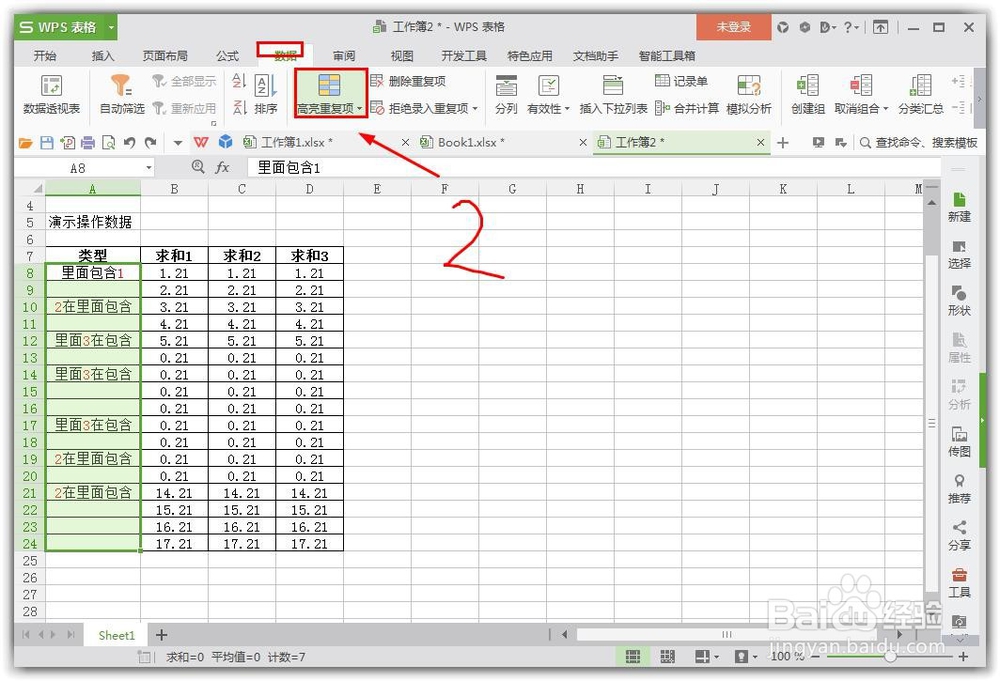The image size is (1000, 681).
Task: Switch to normal view in status bar
Action: (633, 657)
